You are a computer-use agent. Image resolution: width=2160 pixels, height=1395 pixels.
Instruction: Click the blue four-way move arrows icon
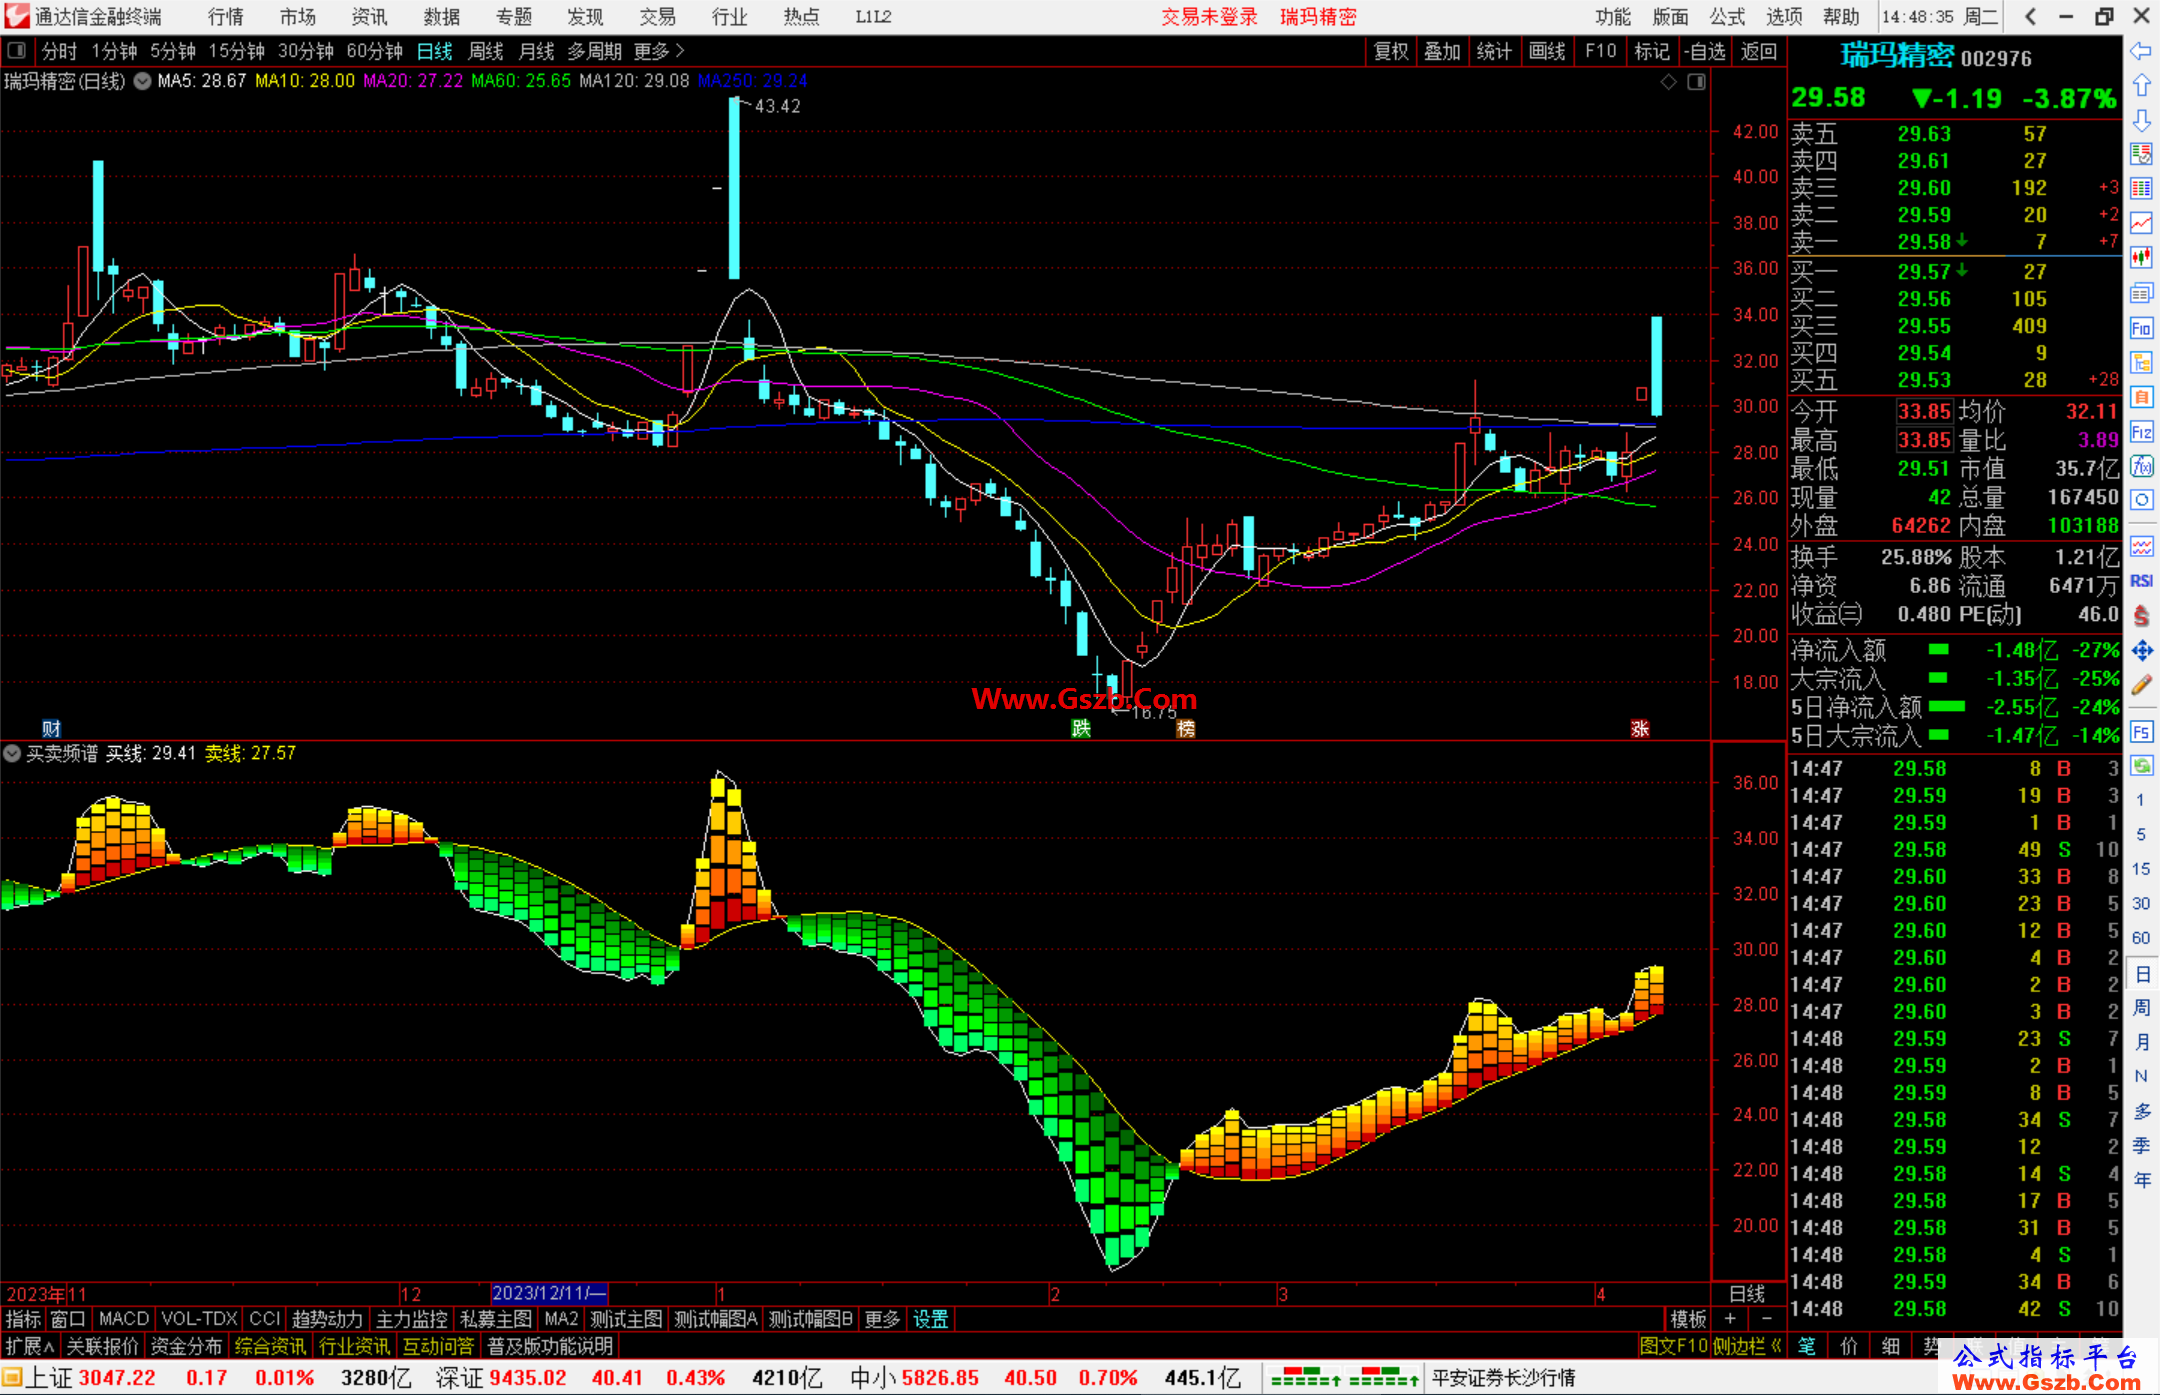(x=2141, y=651)
